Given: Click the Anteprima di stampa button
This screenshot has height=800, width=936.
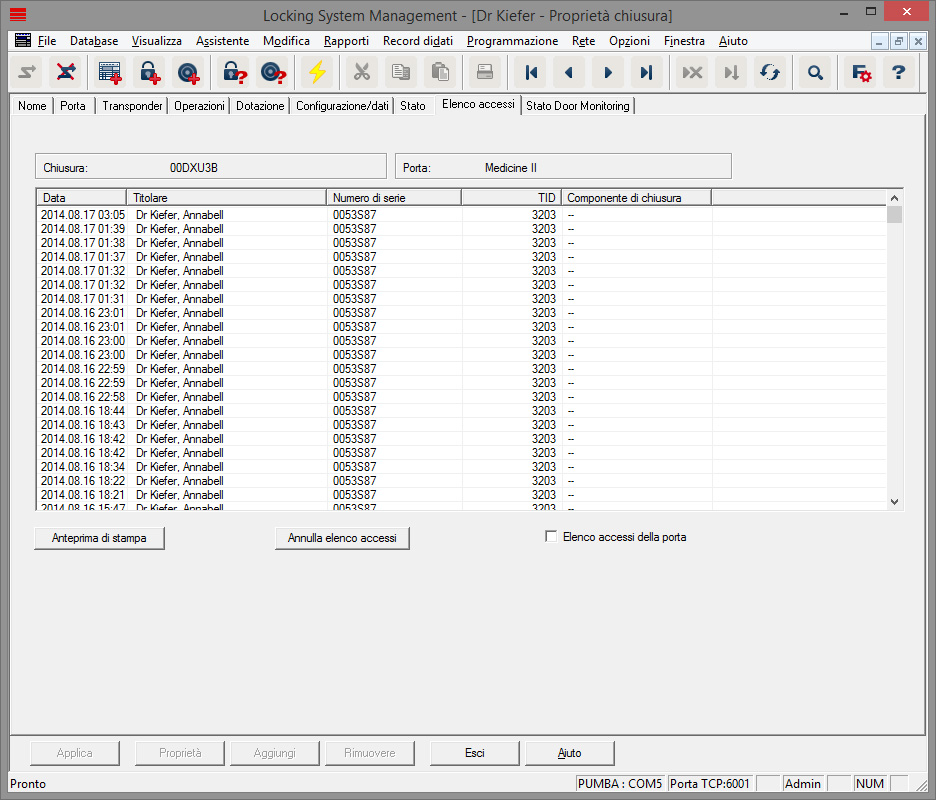Looking at the screenshot, I should [99, 538].
